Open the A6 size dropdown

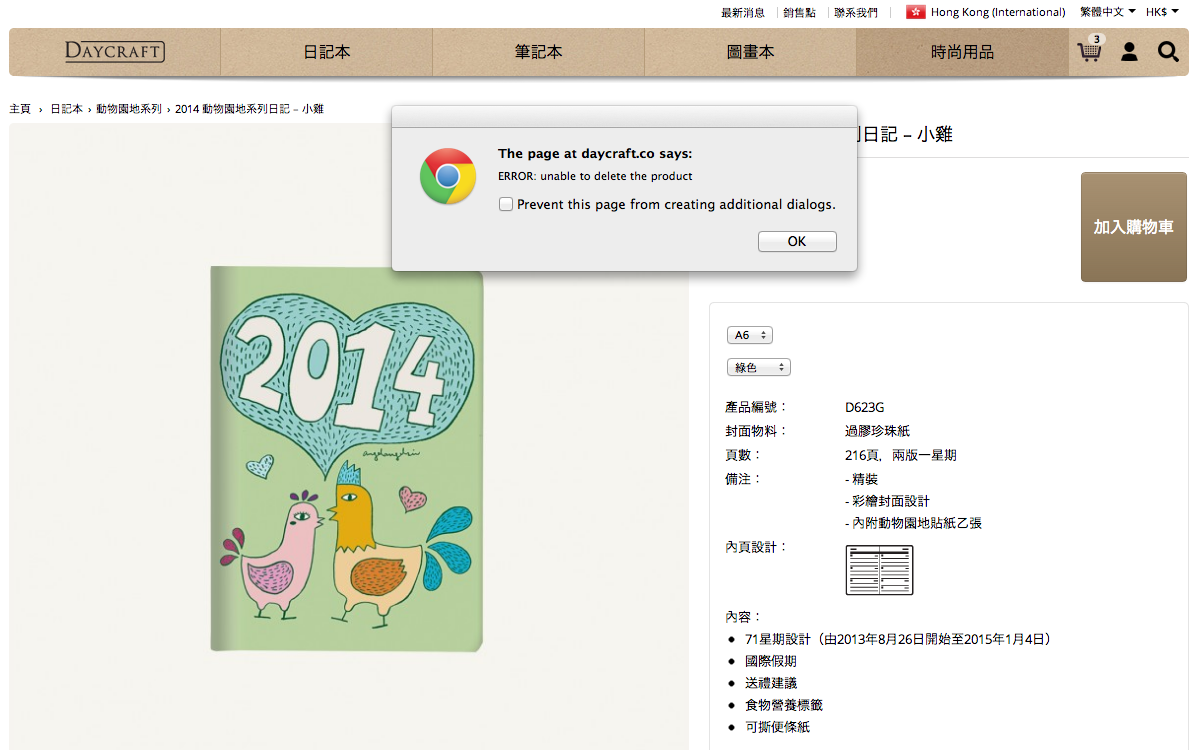click(750, 335)
